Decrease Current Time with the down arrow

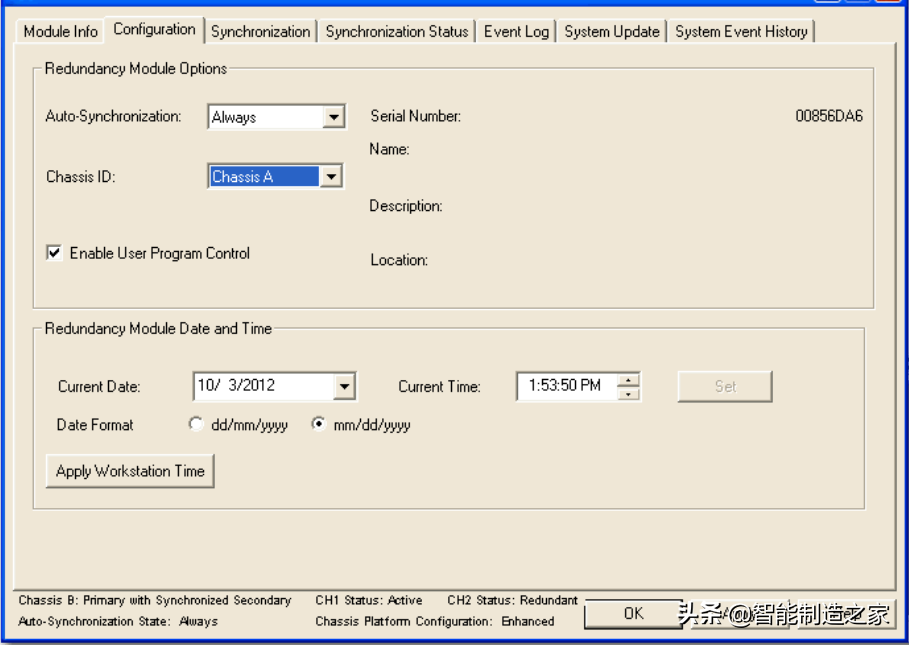(x=628, y=393)
